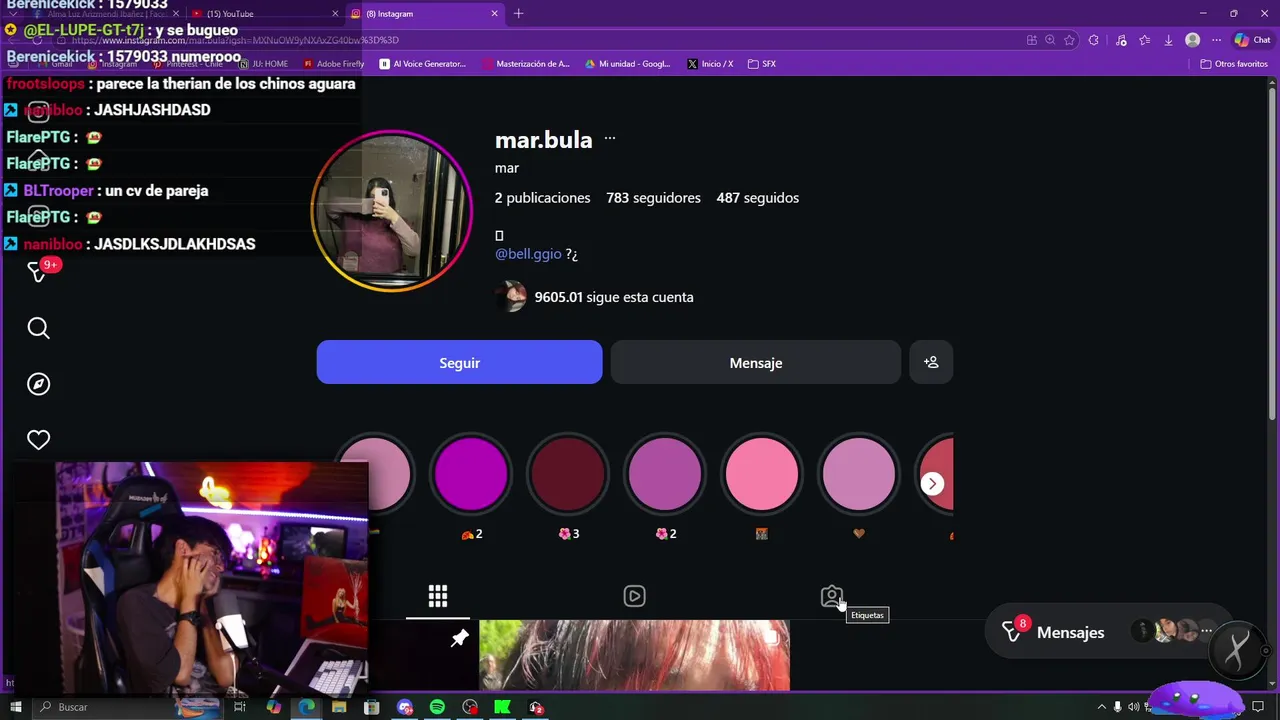Open the three-dot menu in Mensajes bar
The width and height of the screenshot is (1280, 720).
[x=1207, y=631]
